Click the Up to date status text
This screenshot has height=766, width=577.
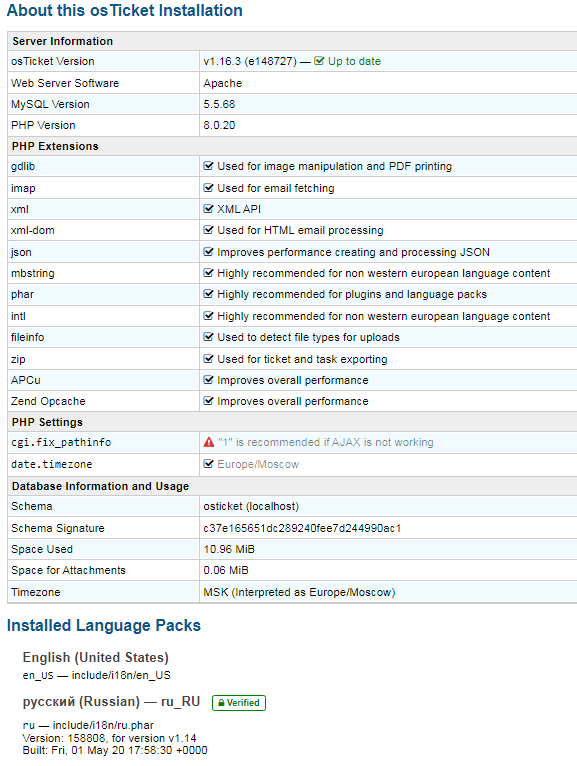[354, 61]
